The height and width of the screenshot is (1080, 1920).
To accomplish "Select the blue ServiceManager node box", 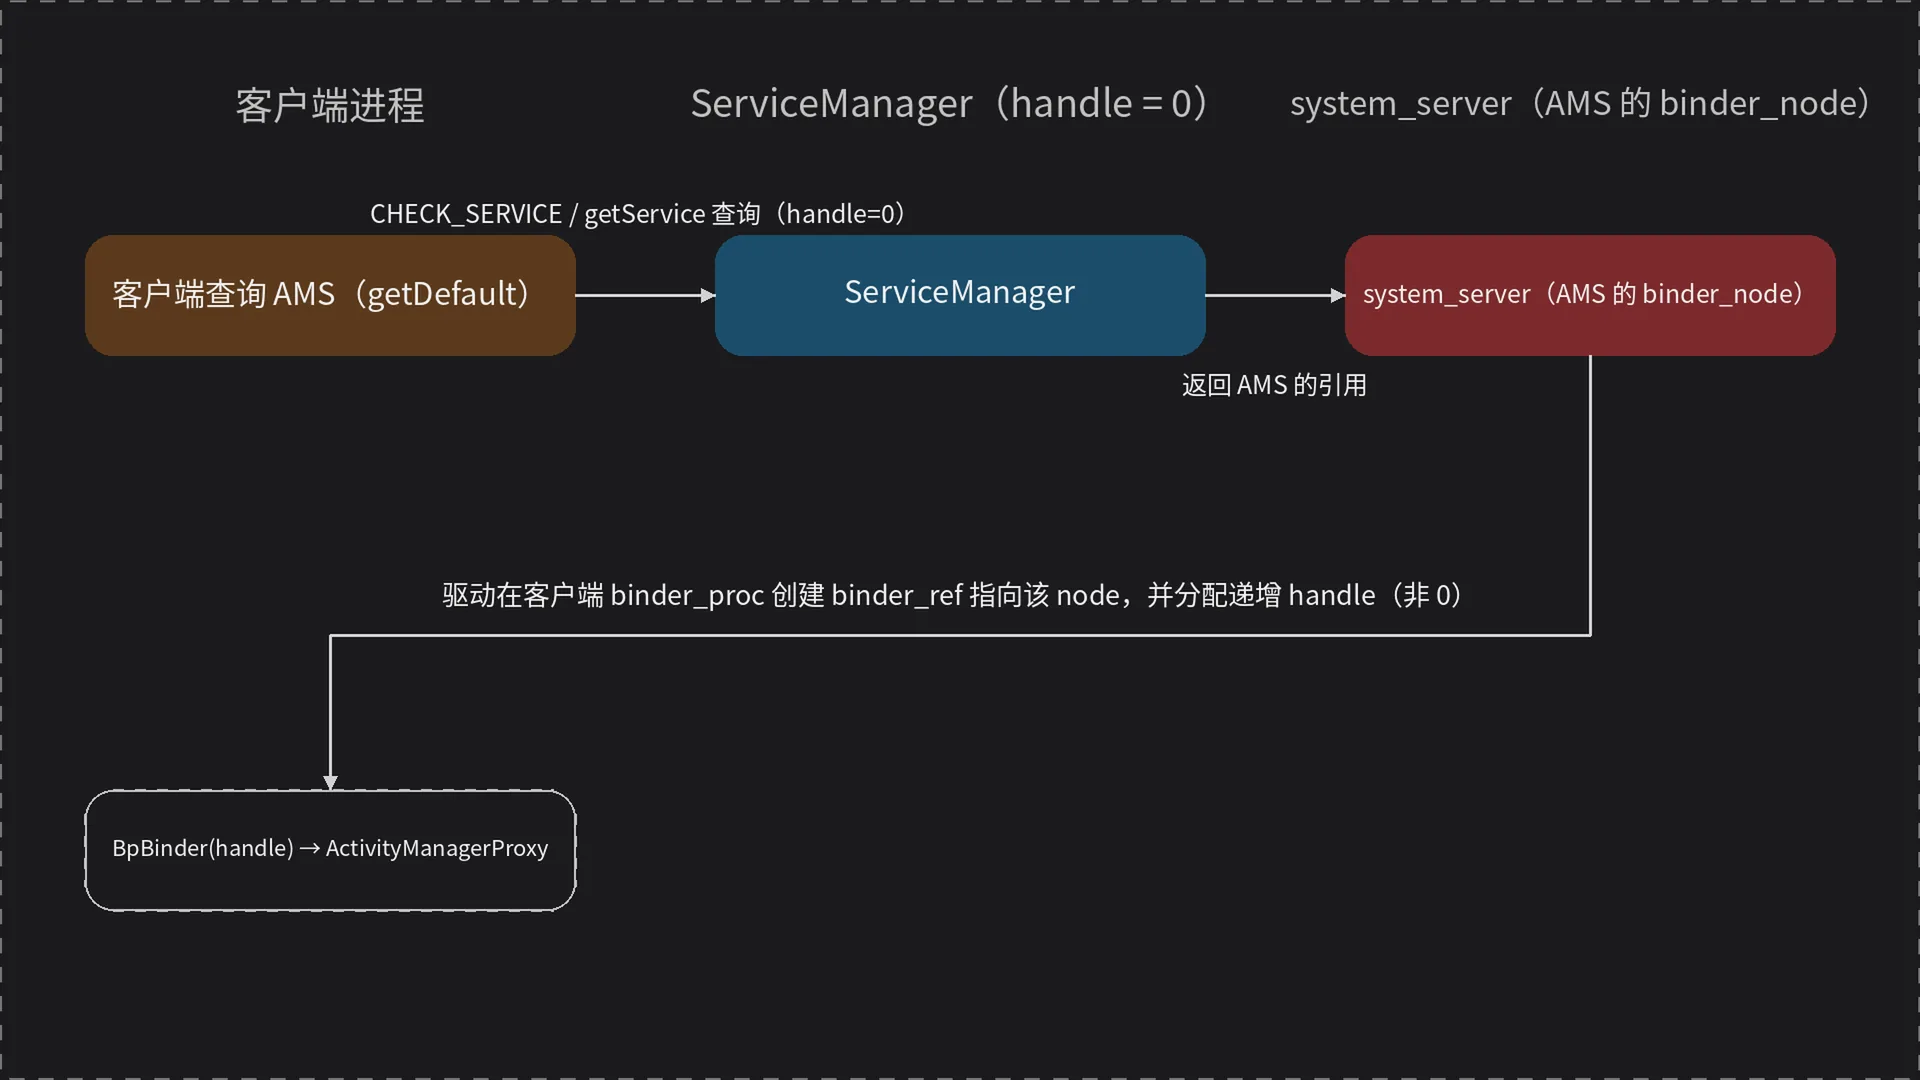I will tap(960, 295).
